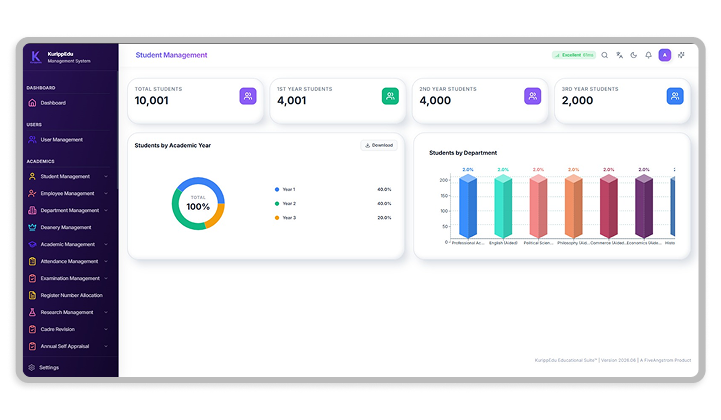Click the 3rd Year Students blue icon
This screenshot has height=420, width=721.
click(x=675, y=96)
